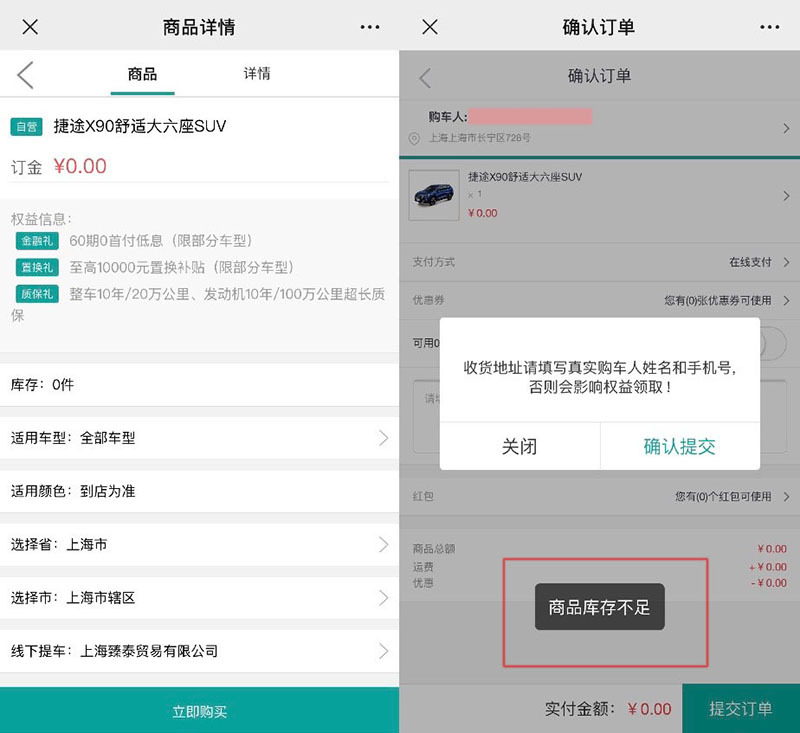Screen dimensions: 800x733
Task: Select the product title 捷途X90舒适大六座SUV on 商品详情
Action: point(140,126)
